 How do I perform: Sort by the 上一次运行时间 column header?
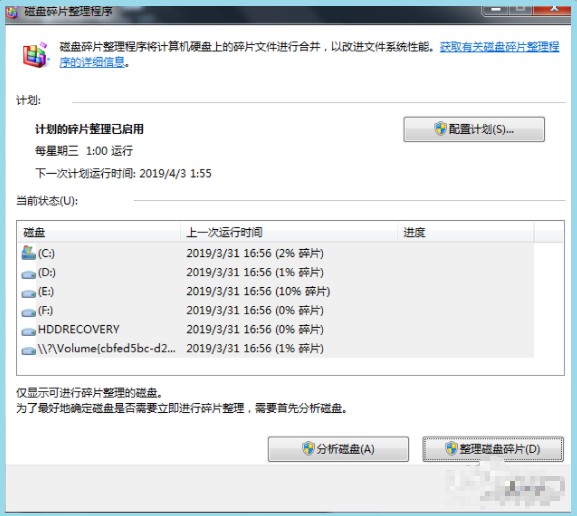pyautogui.click(x=289, y=232)
